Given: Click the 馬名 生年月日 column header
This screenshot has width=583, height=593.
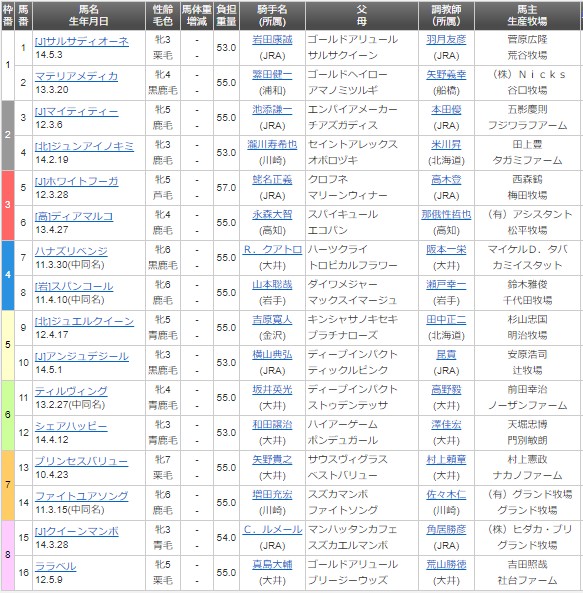Looking at the screenshot, I should [x=89, y=16].
